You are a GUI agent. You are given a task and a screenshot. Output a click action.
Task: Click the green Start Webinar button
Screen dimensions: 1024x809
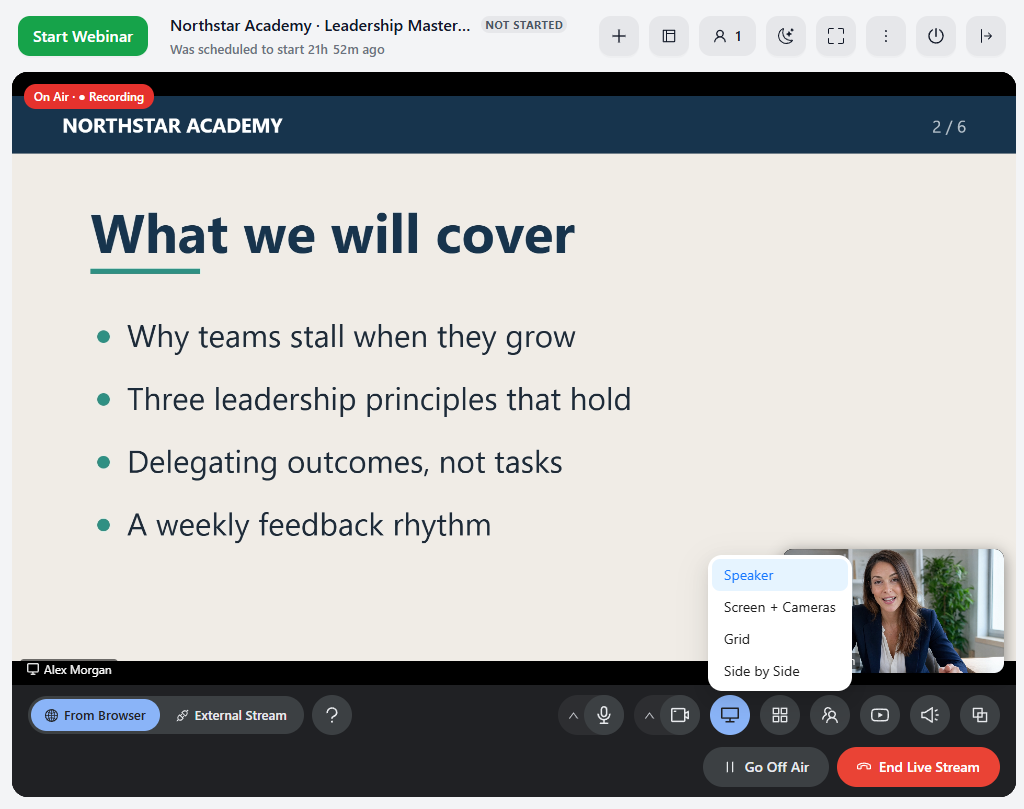pos(83,37)
